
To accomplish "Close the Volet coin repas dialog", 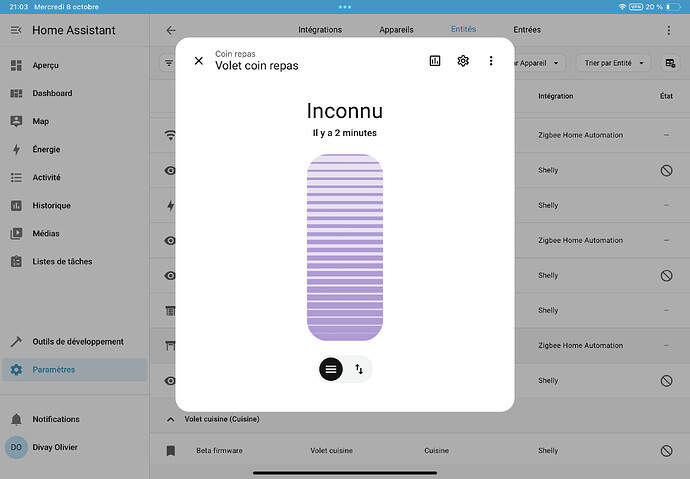I will click(x=199, y=61).
